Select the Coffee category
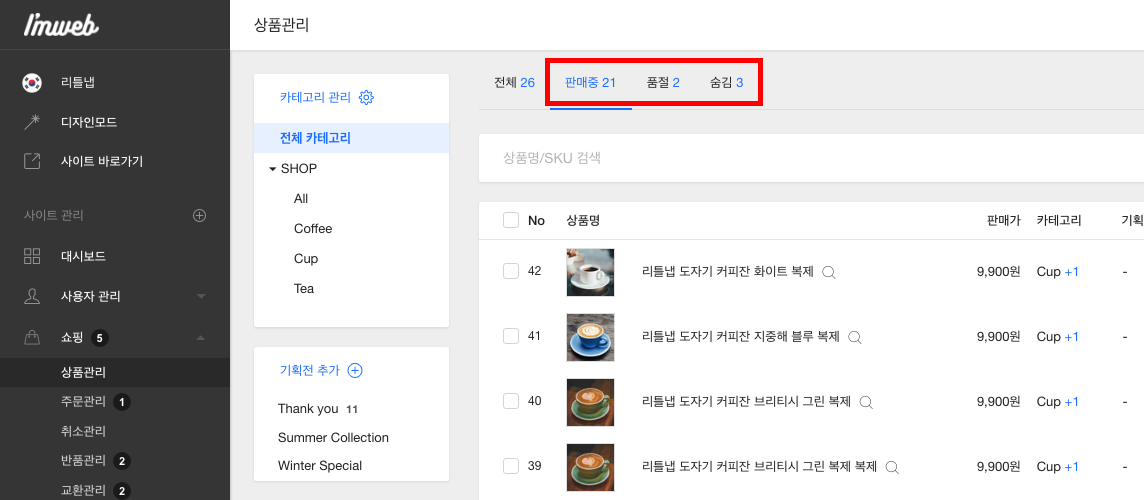This screenshot has height=500, width=1144. [x=313, y=228]
